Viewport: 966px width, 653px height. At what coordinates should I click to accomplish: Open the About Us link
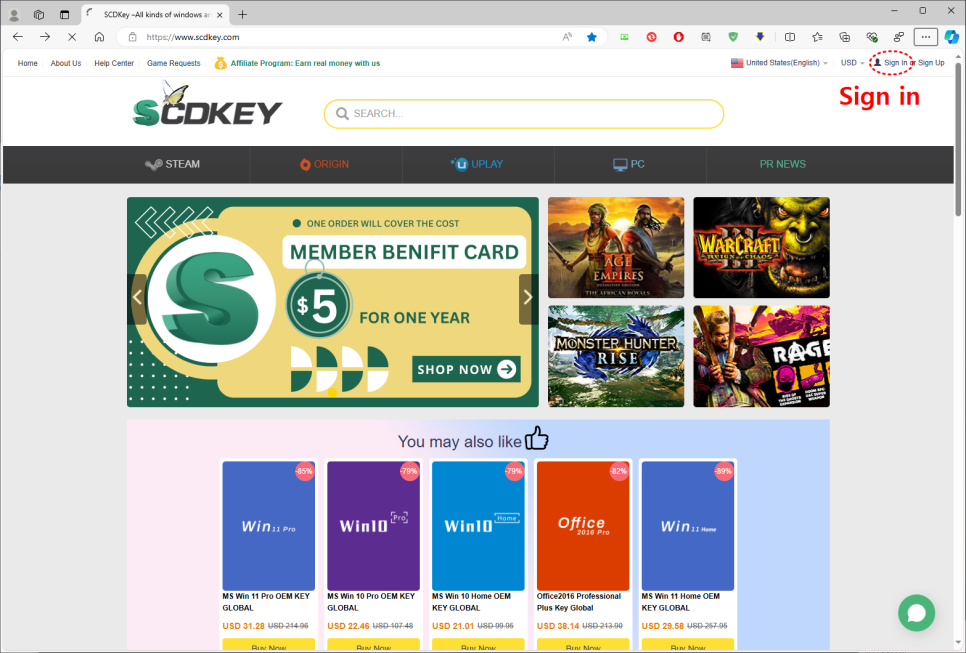pyautogui.click(x=66, y=63)
